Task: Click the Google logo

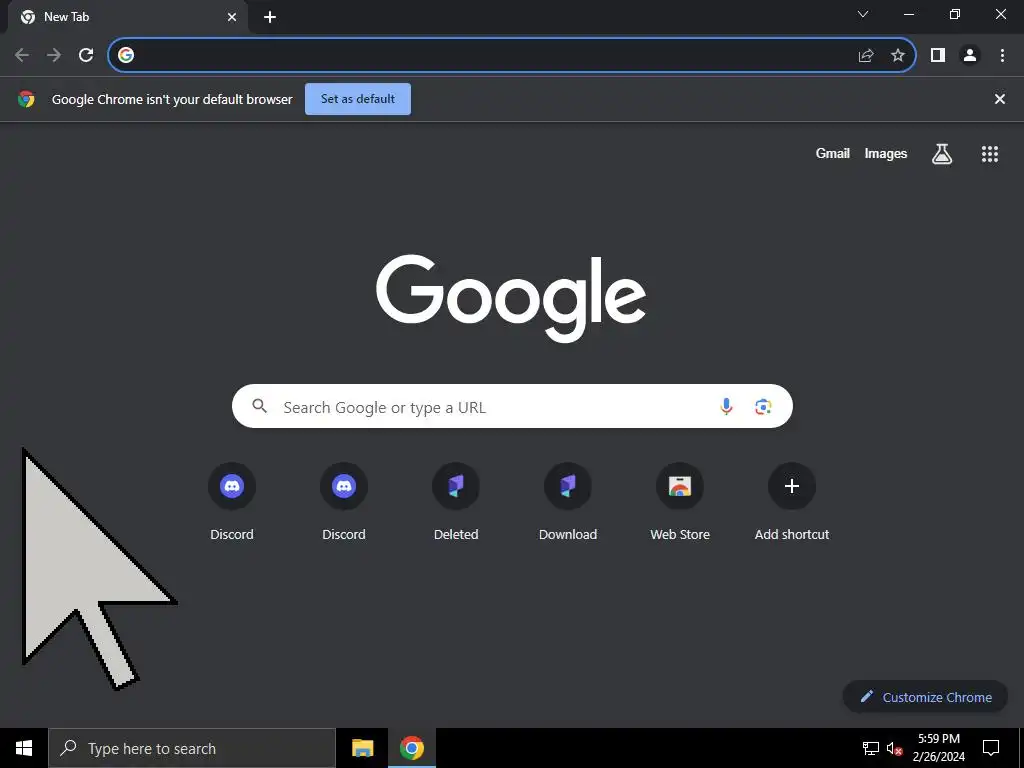Action: (x=511, y=298)
